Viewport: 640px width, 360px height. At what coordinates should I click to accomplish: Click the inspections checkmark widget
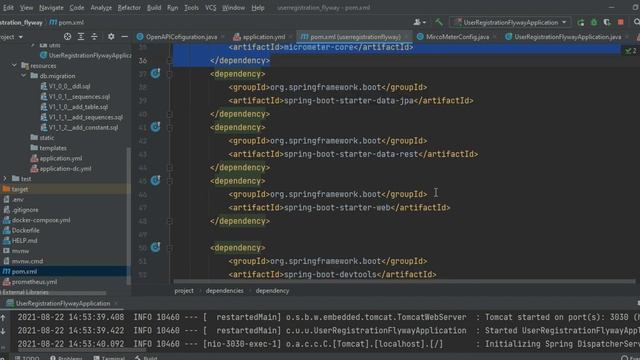coord(631,51)
